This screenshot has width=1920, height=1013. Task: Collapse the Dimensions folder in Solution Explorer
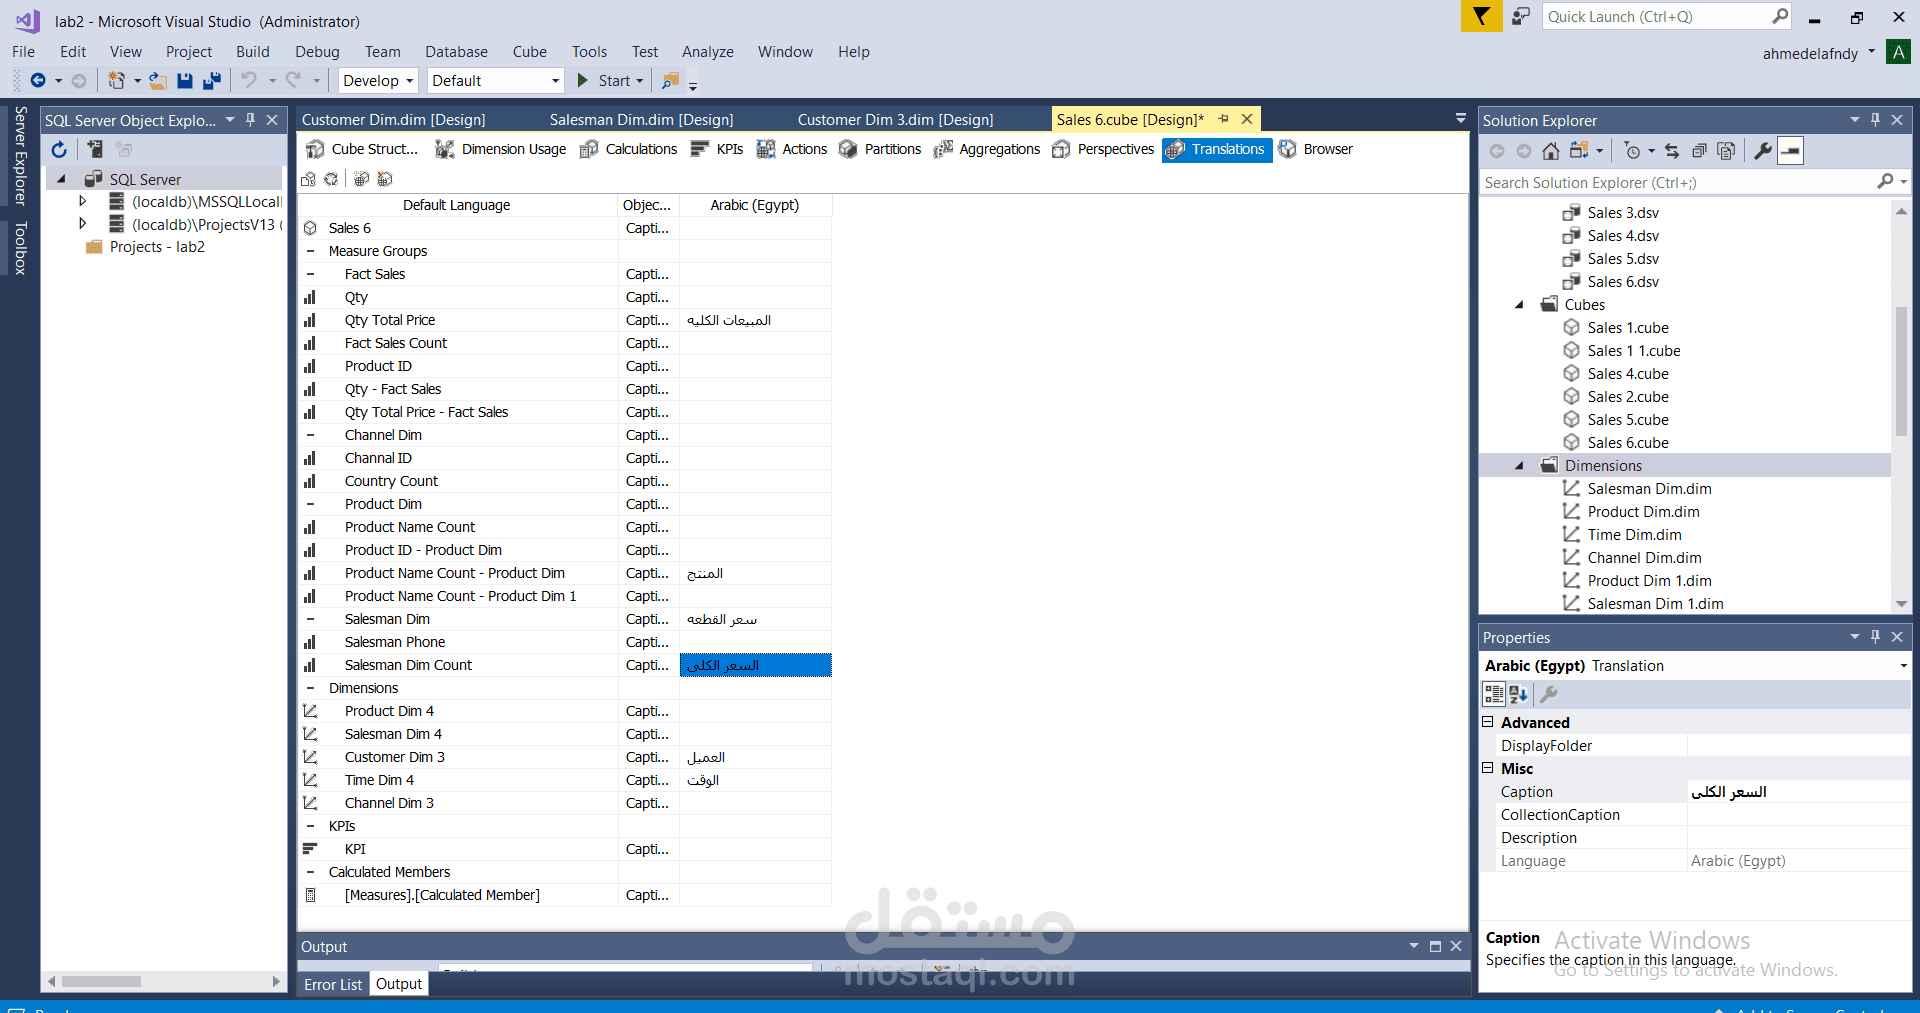(x=1519, y=465)
